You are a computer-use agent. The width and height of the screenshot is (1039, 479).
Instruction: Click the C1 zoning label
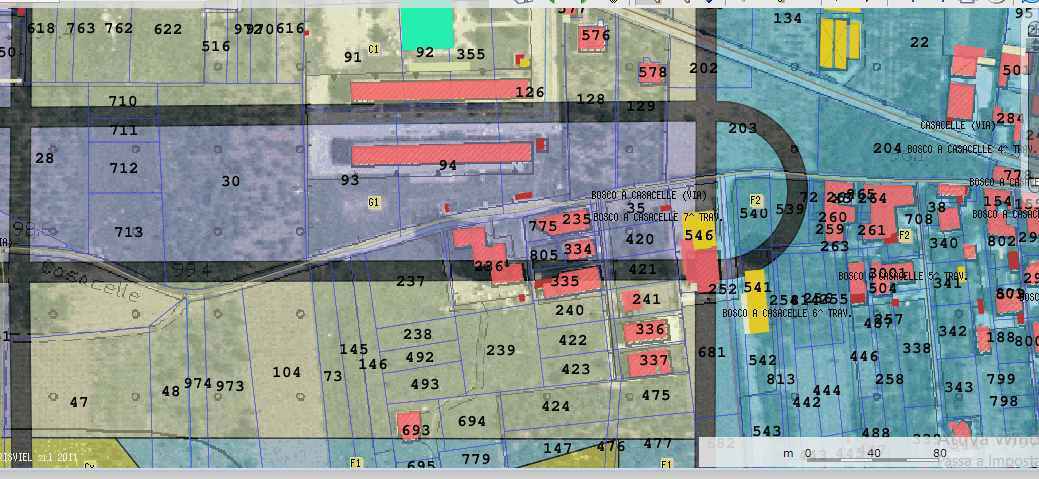pos(374,48)
